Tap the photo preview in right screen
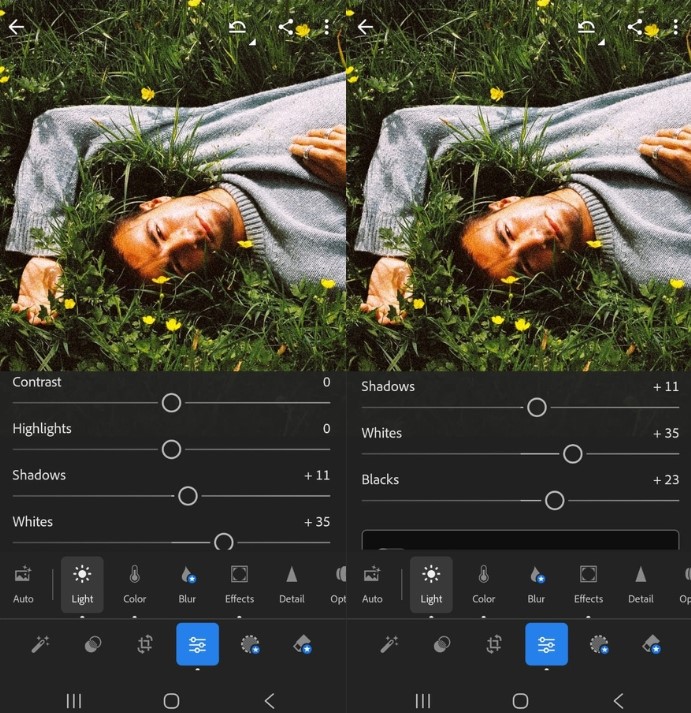 click(x=519, y=186)
